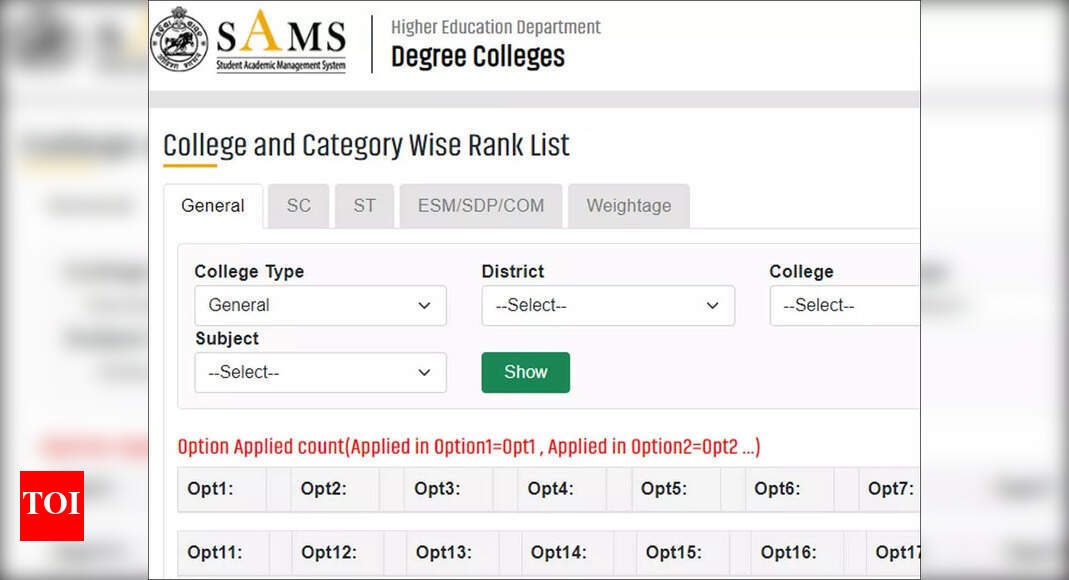Click the College Type field label

click(x=250, y=271)
